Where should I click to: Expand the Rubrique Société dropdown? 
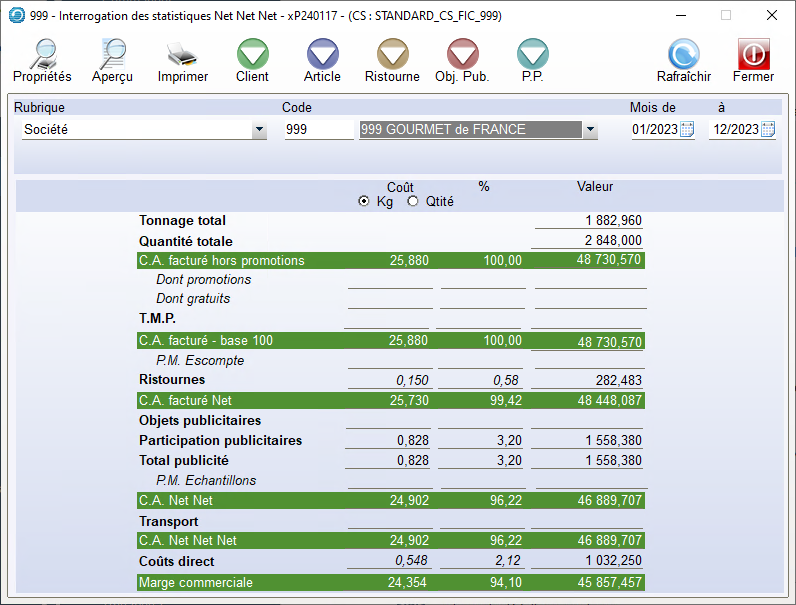click(259, 129)
